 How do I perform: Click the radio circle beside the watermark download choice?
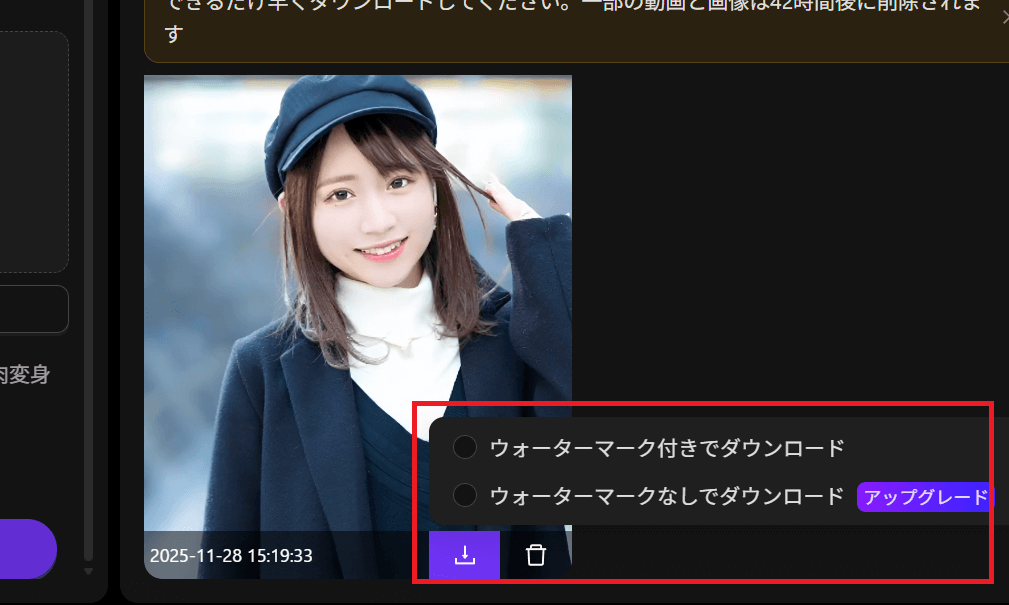tap(464, 447)
